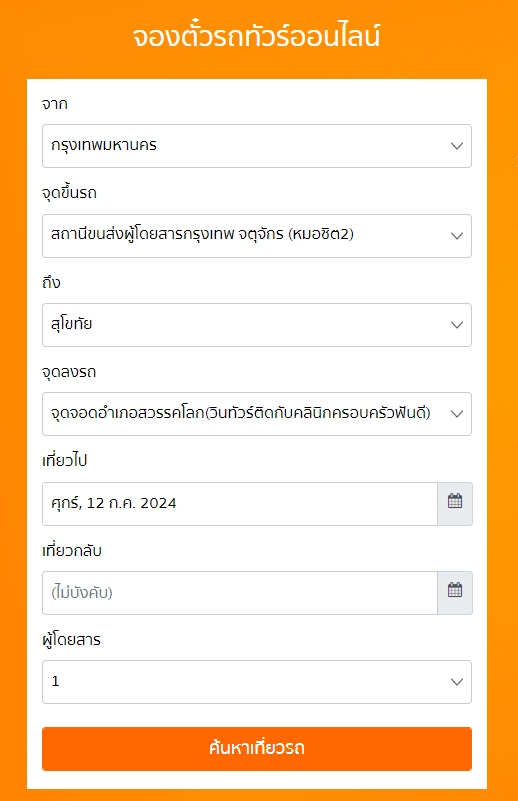This screenshot has width=518, height=801.
Task: Open the passenger count dropdown showing 1
Action: point(257,682)
